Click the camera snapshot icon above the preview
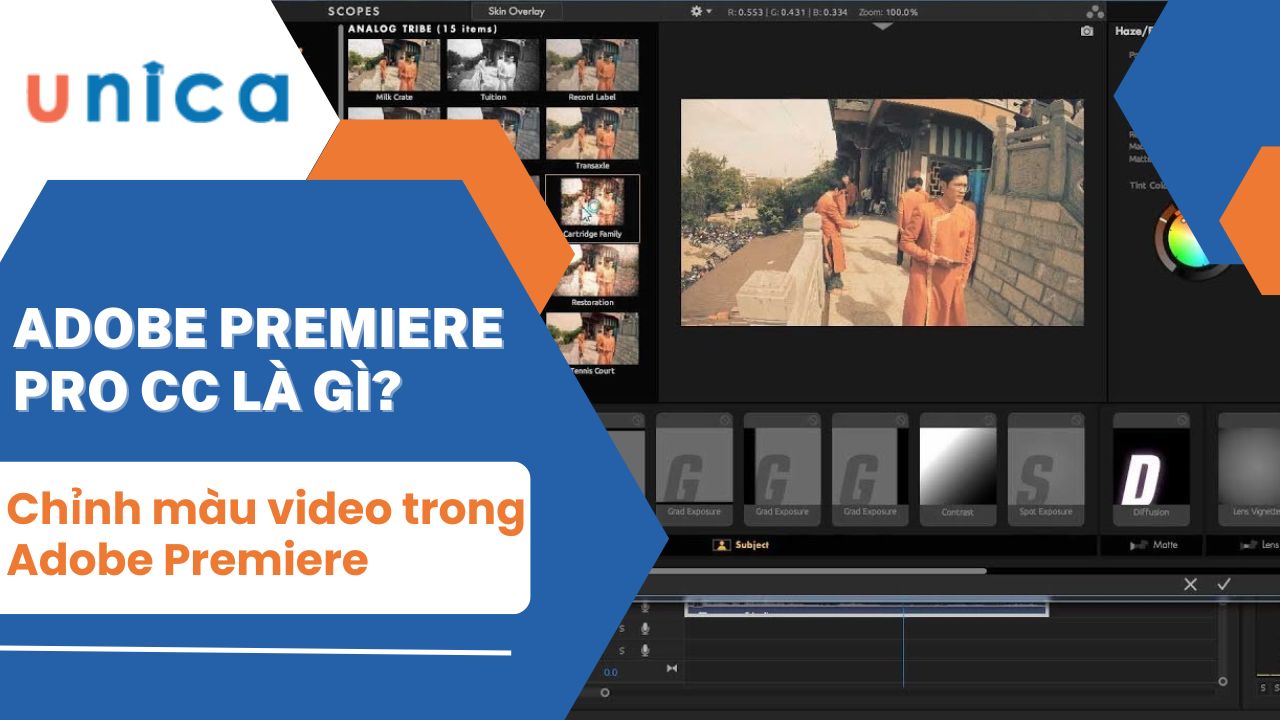Image resolution: width=1280 pixels, height=720 pixels. coord(1087,32)
